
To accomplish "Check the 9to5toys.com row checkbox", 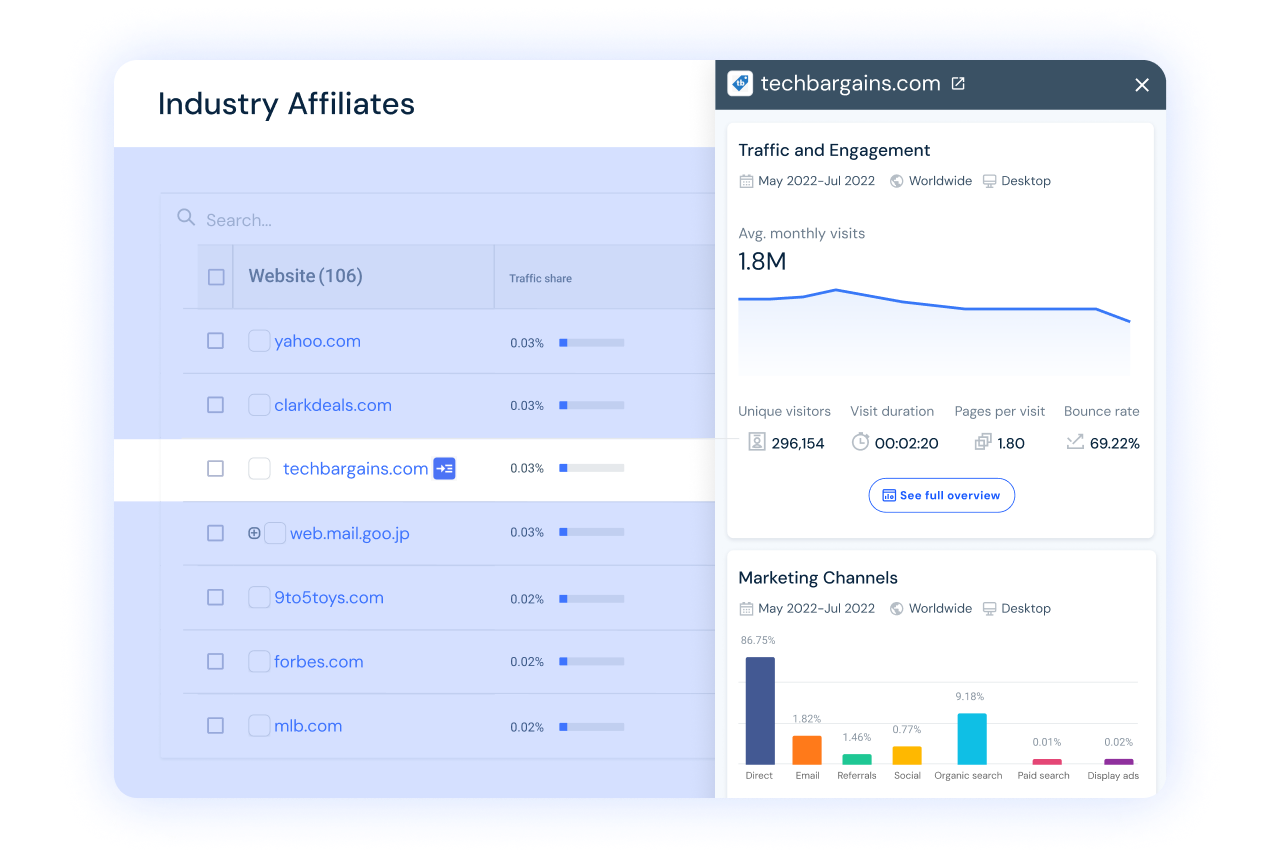I will click(215, 597).
